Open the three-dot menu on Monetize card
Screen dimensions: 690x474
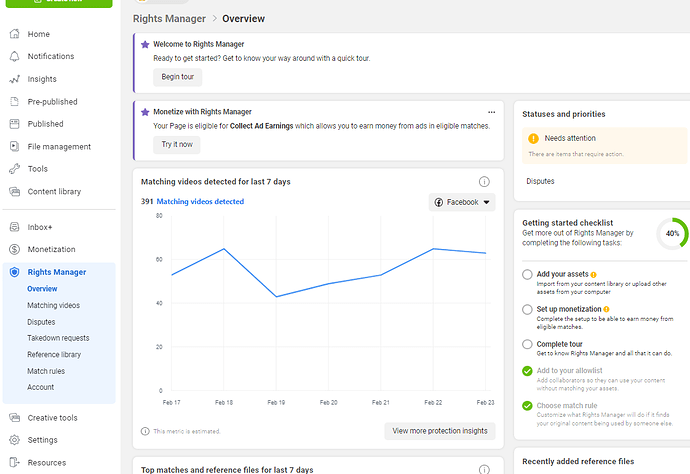click(492, 112)
